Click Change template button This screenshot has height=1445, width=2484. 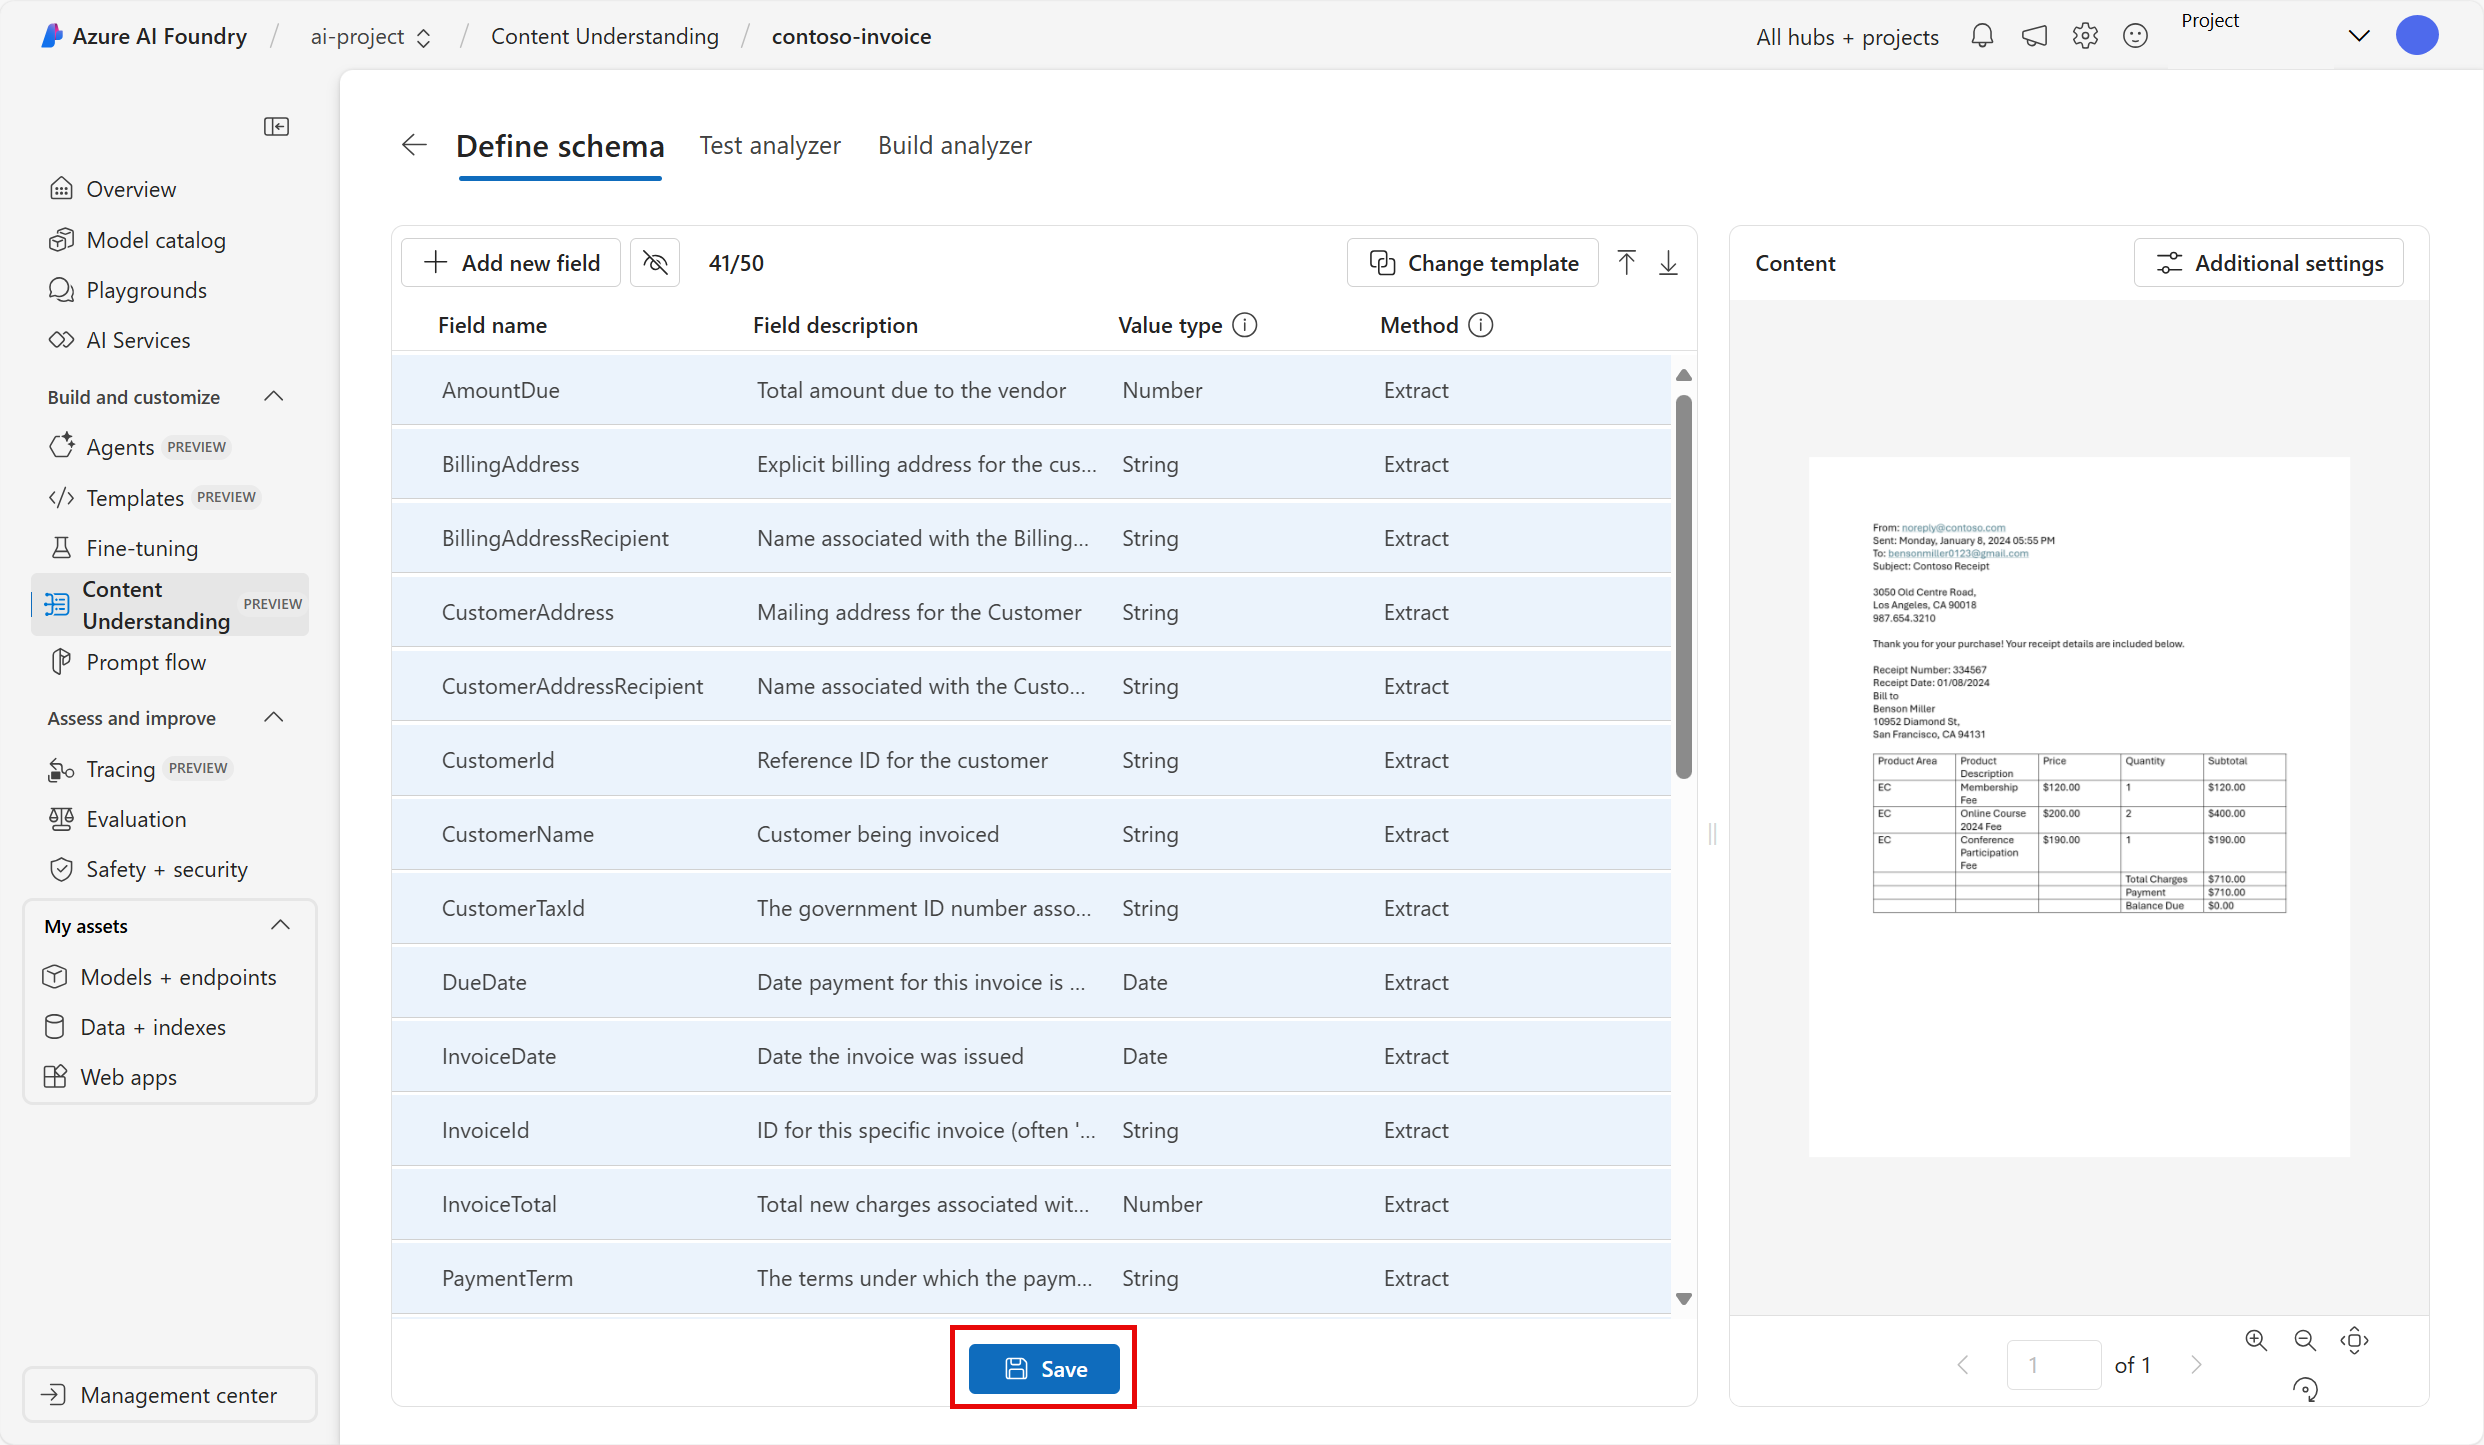pyautogui.click(x=1473, y=263)
